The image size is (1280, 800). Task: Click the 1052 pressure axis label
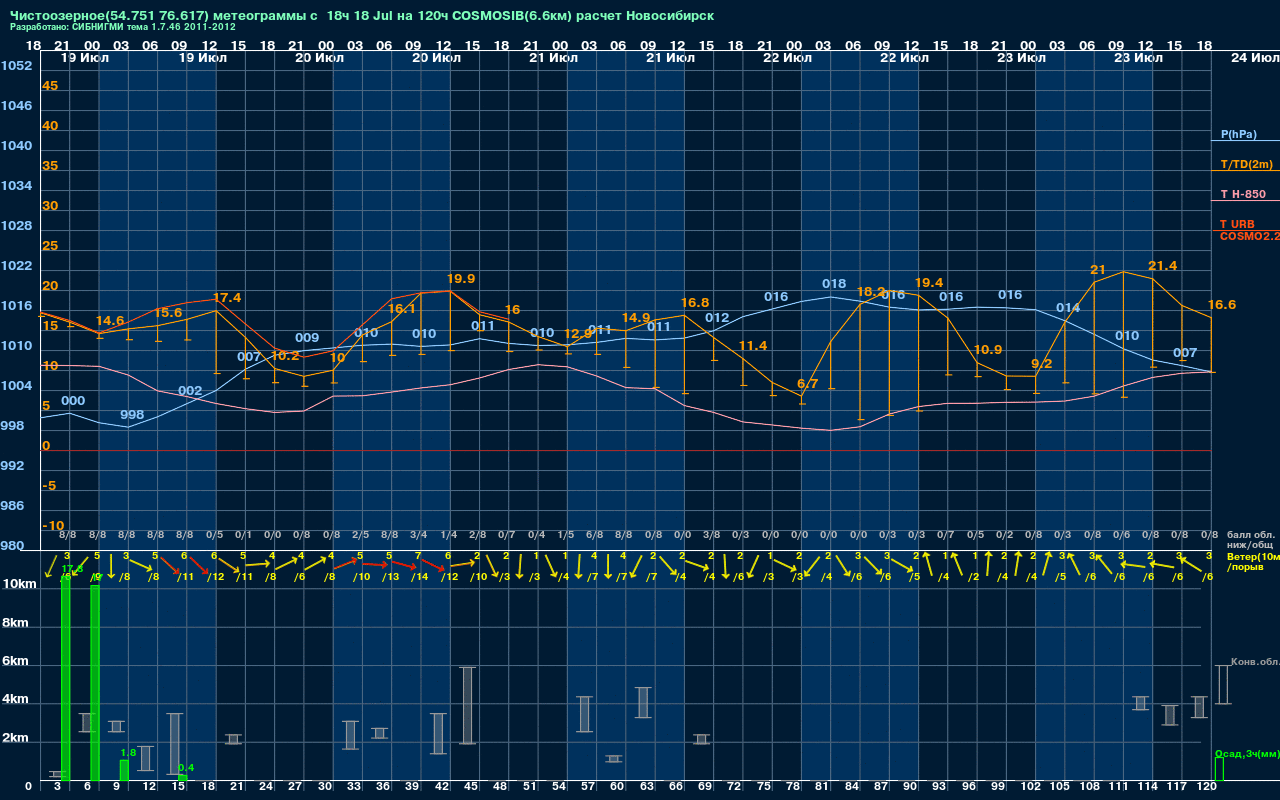point(17,66)
